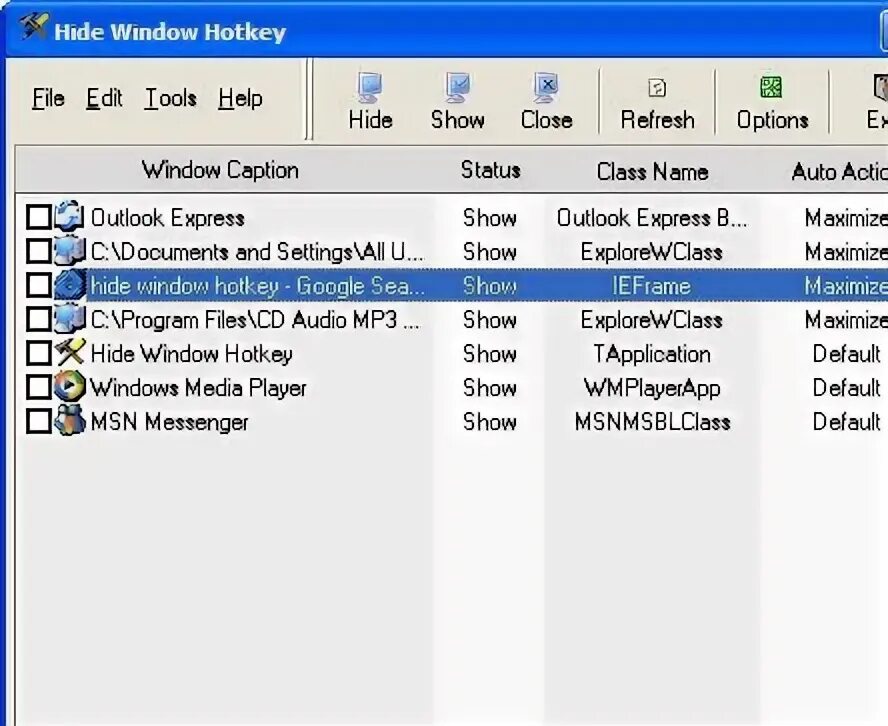Click the Show status in MSN Messenger row
This screenshot has width=888, height=726.
click(490, 422)
